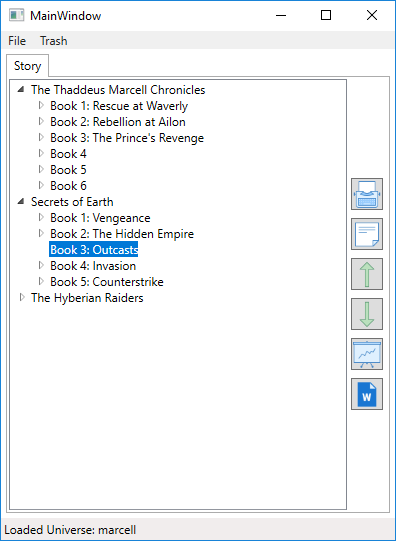Click the MainWindow app icon in title bar
Screen dimensions: 396x541
17,16
